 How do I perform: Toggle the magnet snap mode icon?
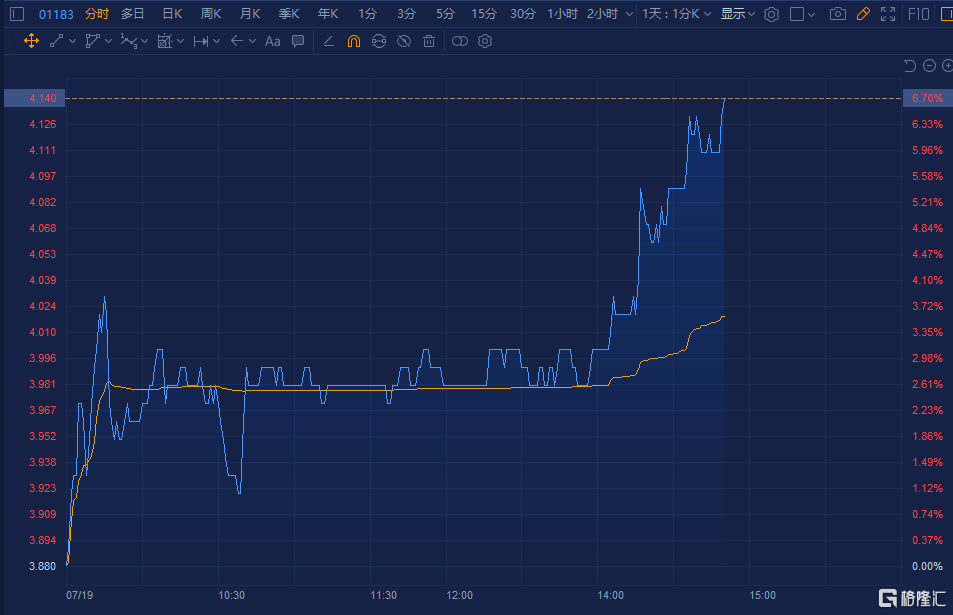(x=353, y=41)
